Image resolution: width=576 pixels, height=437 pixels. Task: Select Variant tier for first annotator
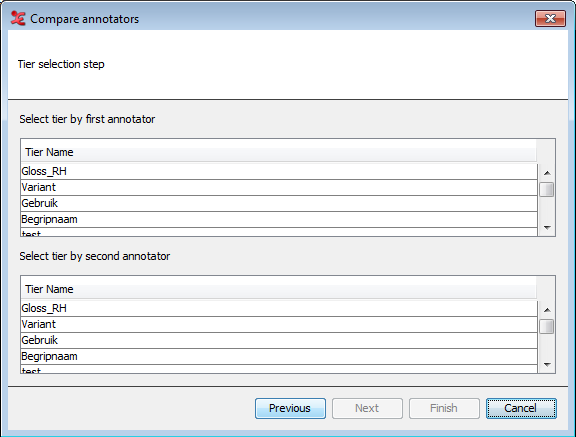[x=279, y=187]
